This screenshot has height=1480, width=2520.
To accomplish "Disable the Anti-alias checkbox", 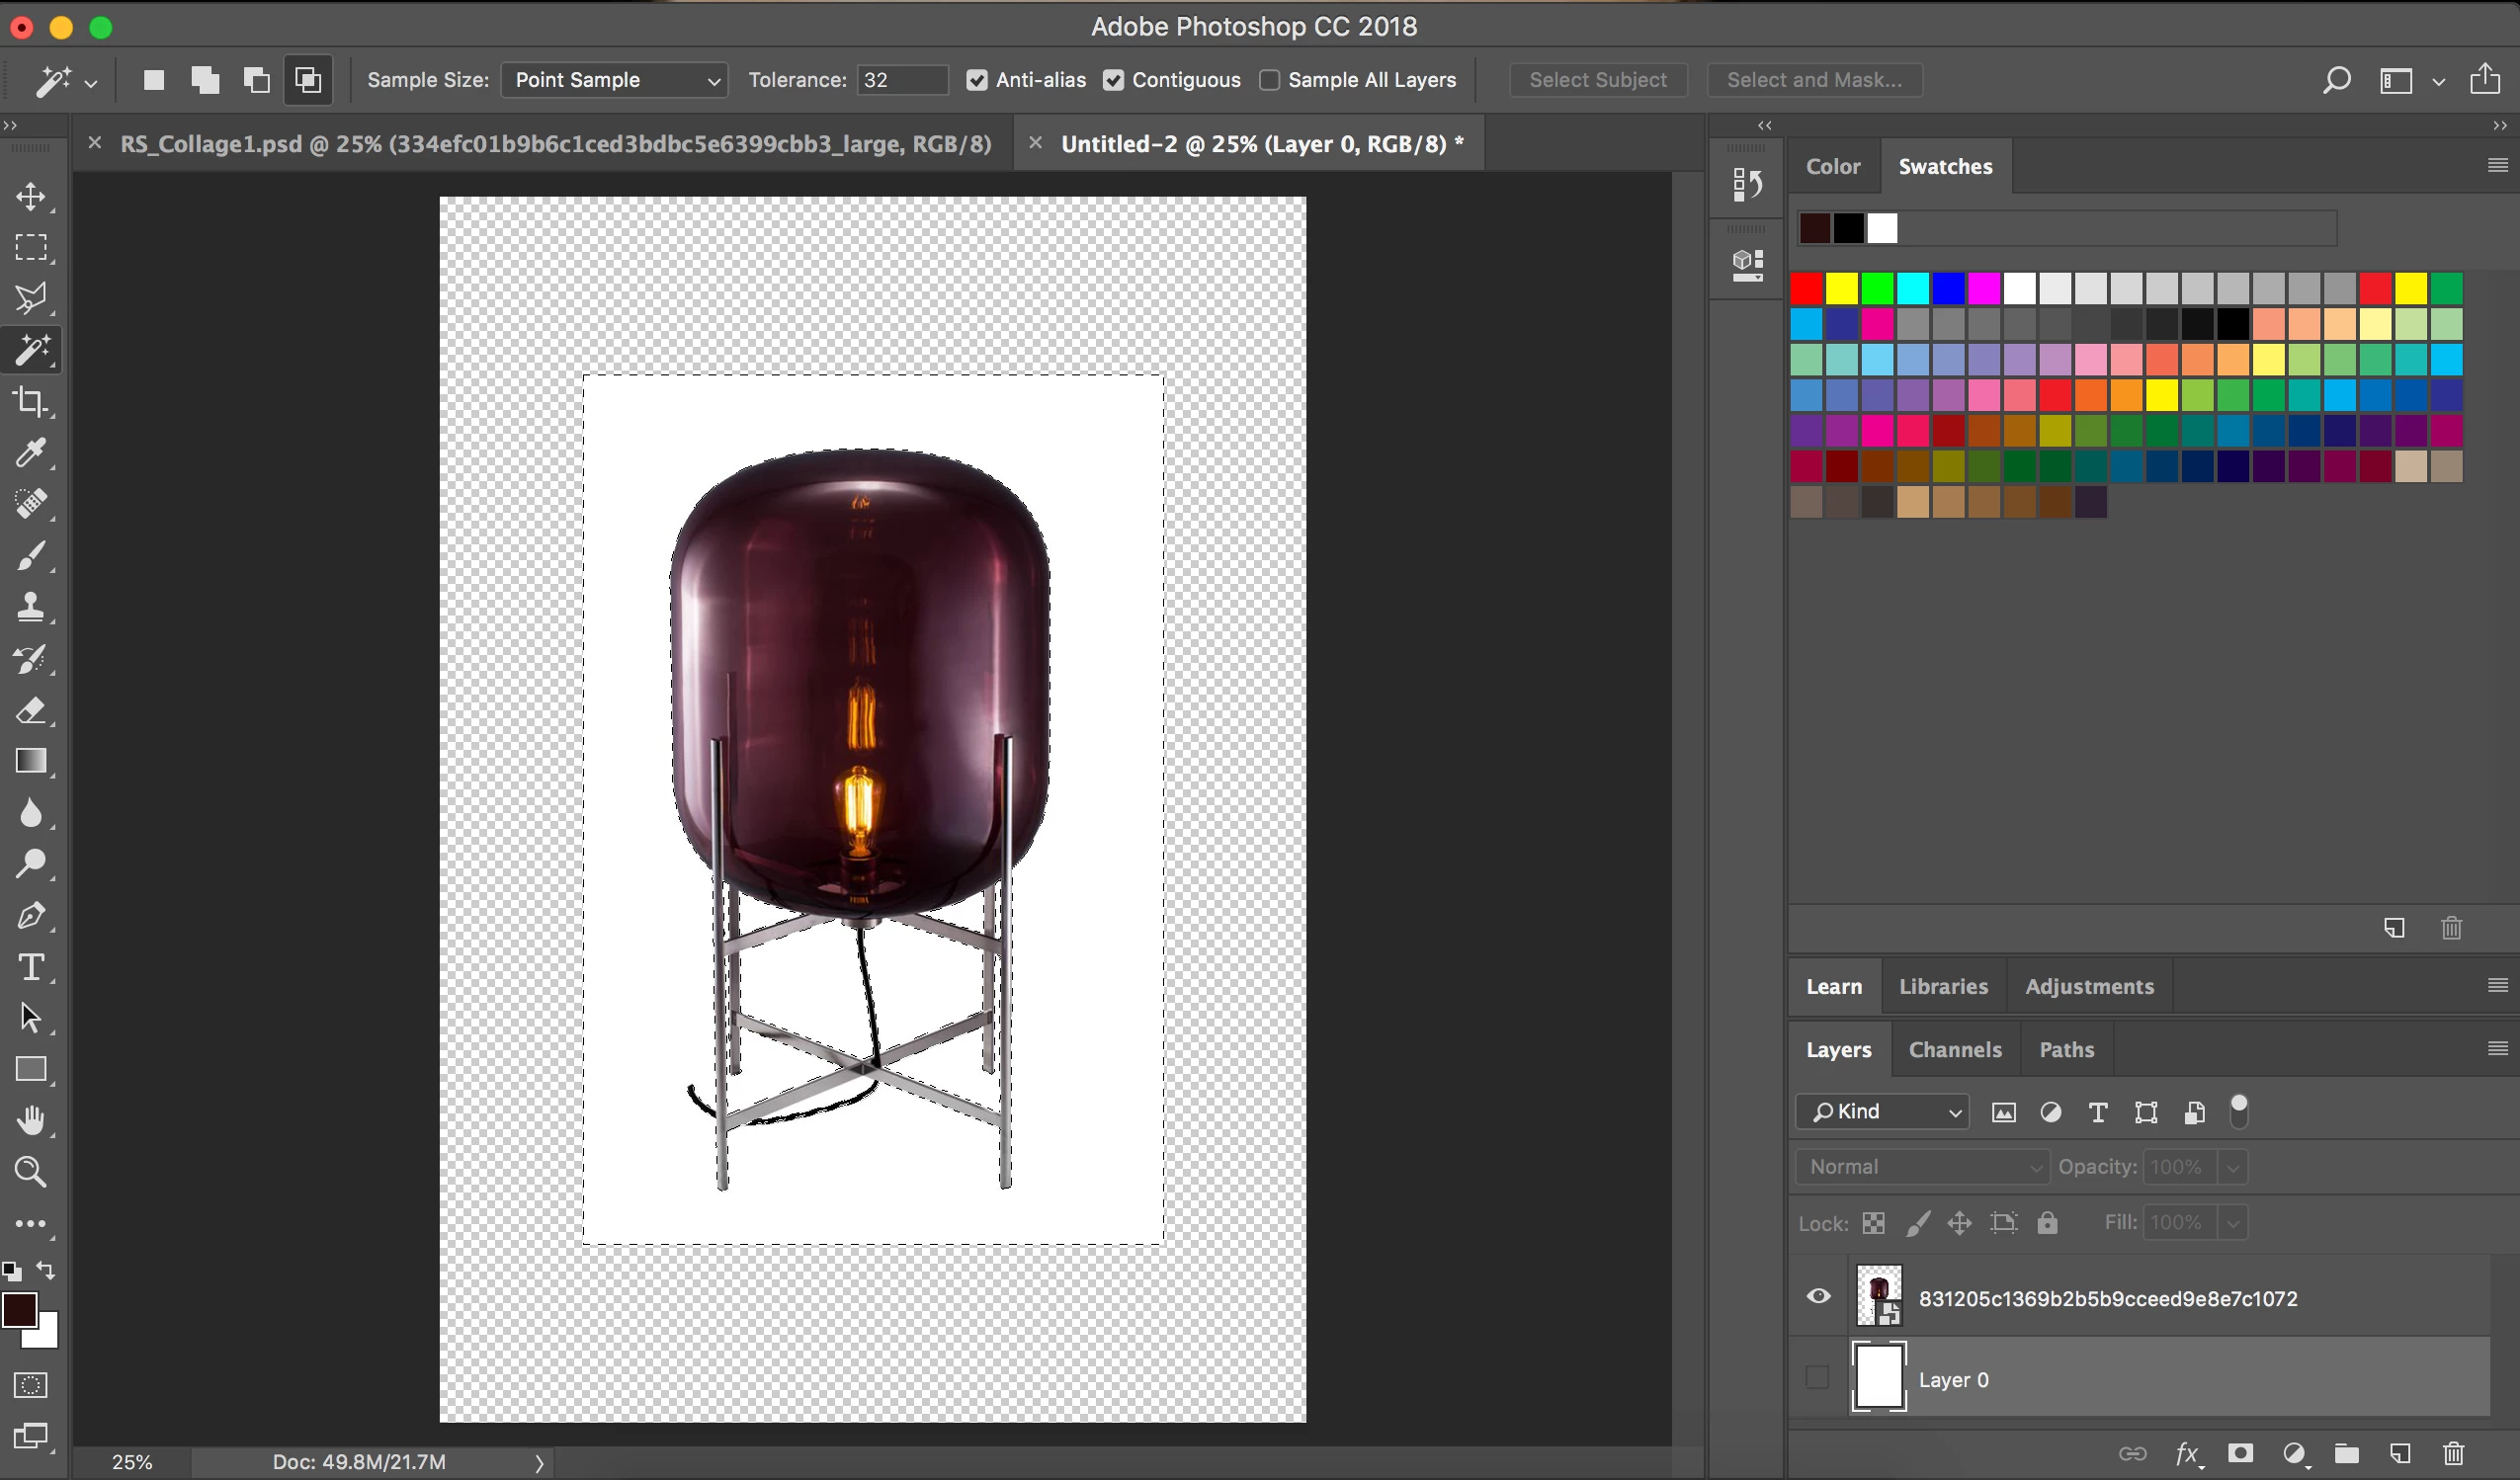I will [x=977, y=80].
